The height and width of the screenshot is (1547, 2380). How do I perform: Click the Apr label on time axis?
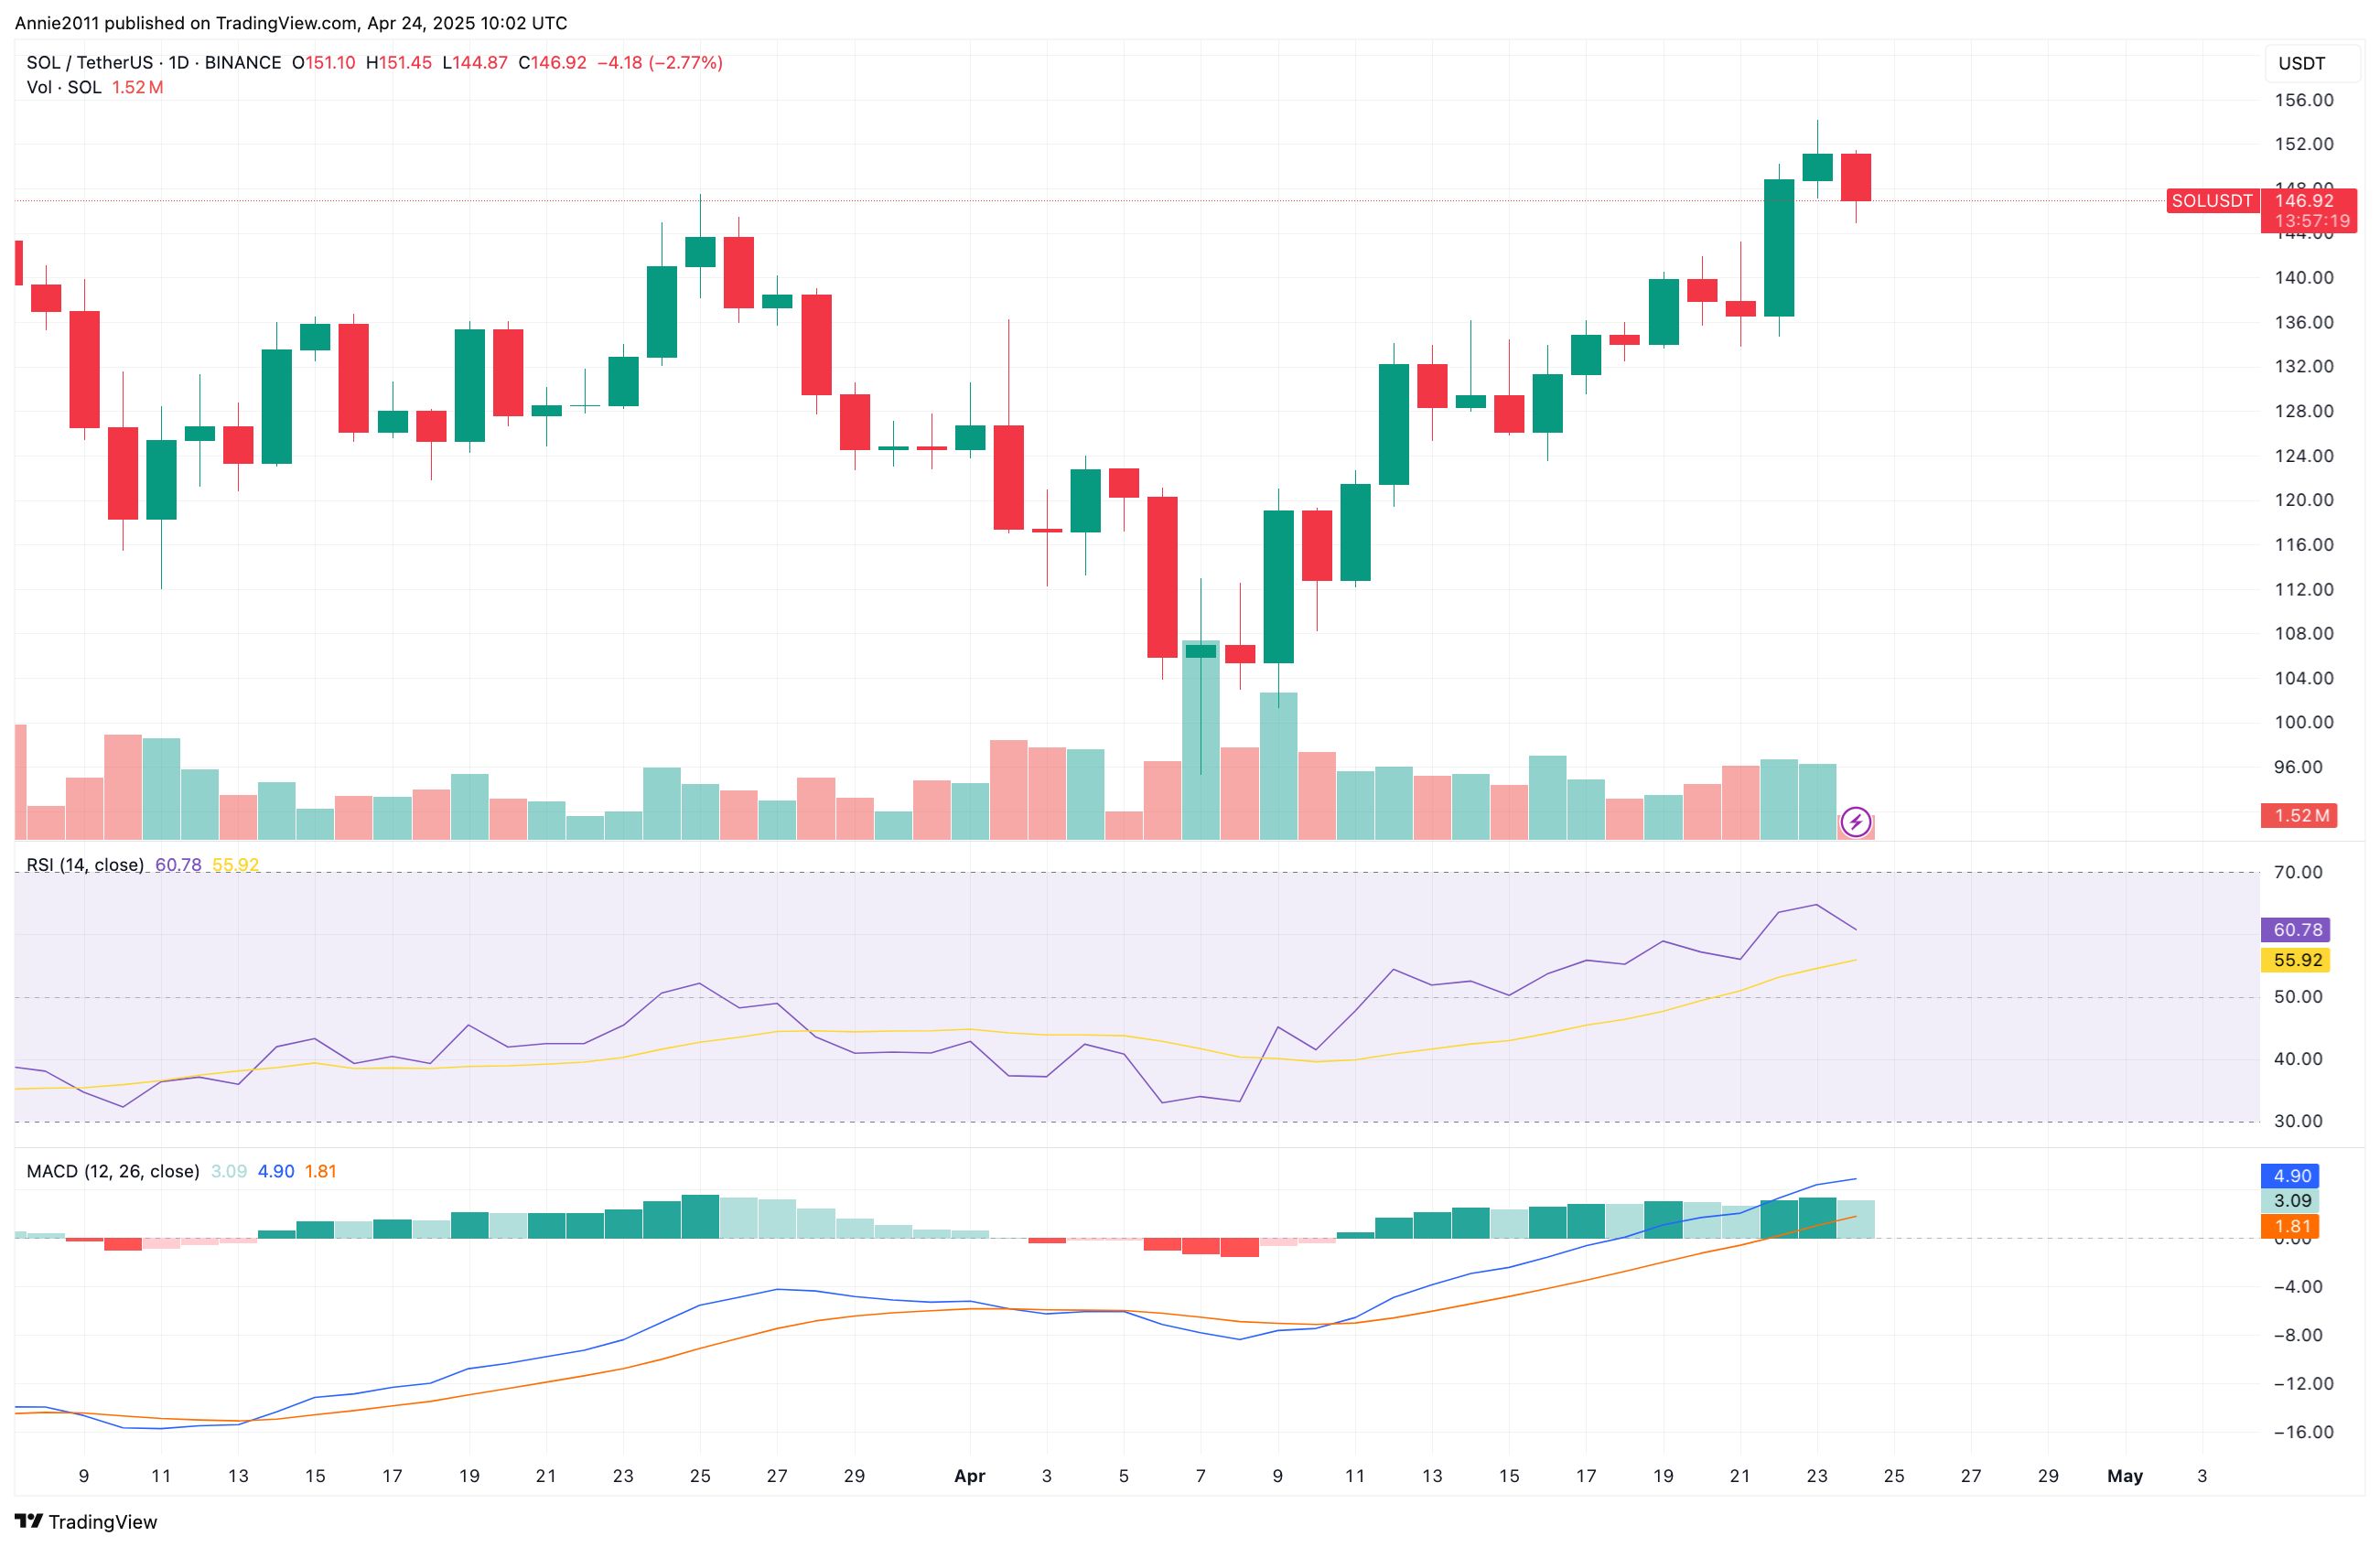969,1476
